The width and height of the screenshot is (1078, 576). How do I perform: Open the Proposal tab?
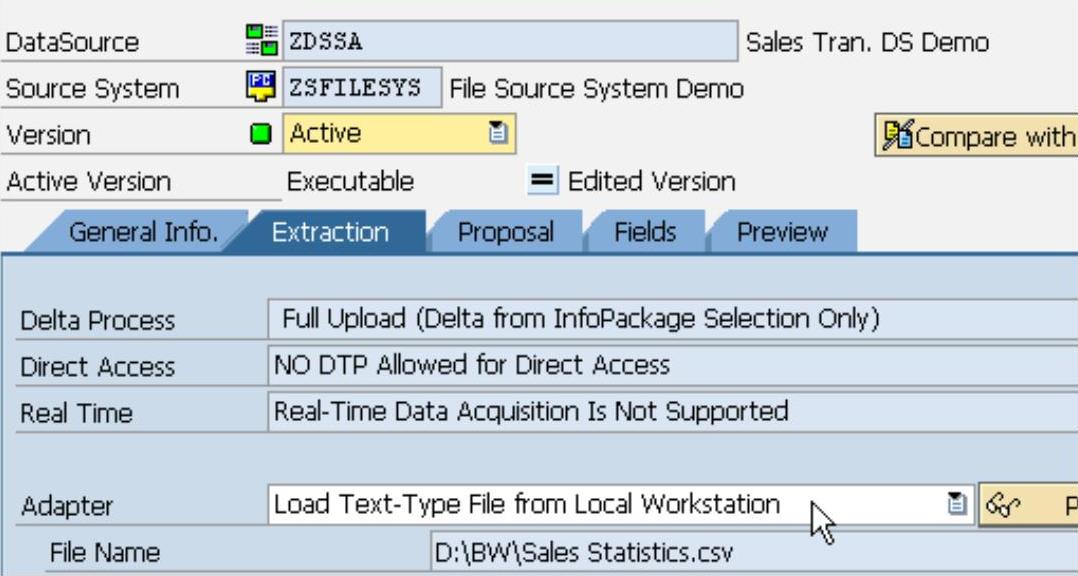505,233
